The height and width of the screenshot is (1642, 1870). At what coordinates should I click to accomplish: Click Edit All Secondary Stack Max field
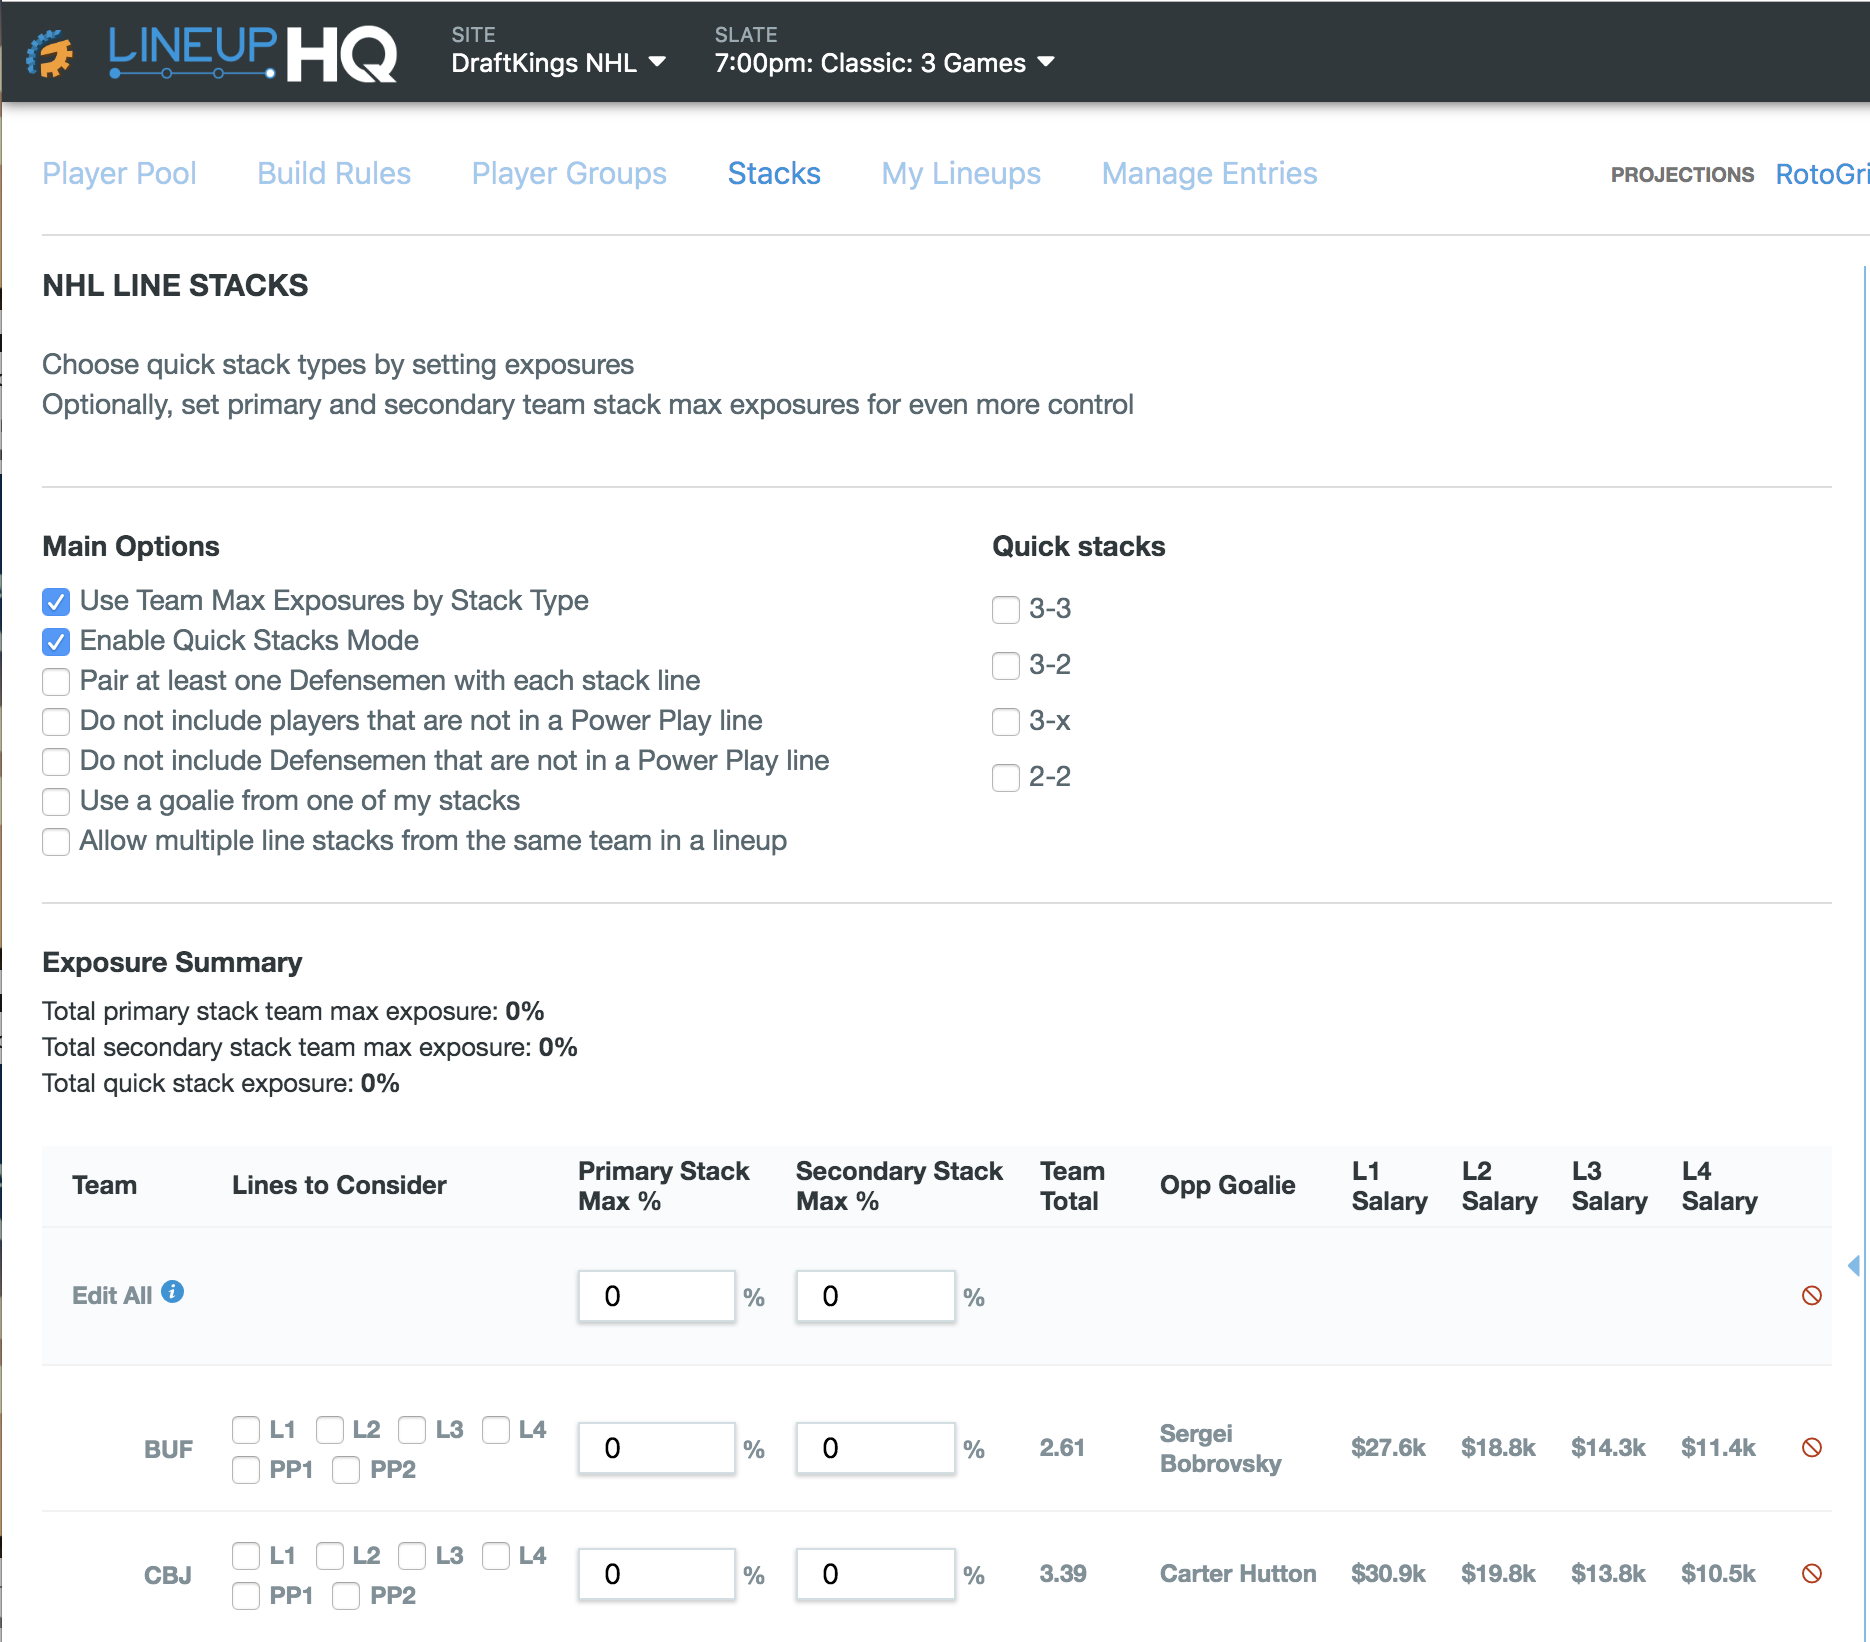[x=875, y=1297]
